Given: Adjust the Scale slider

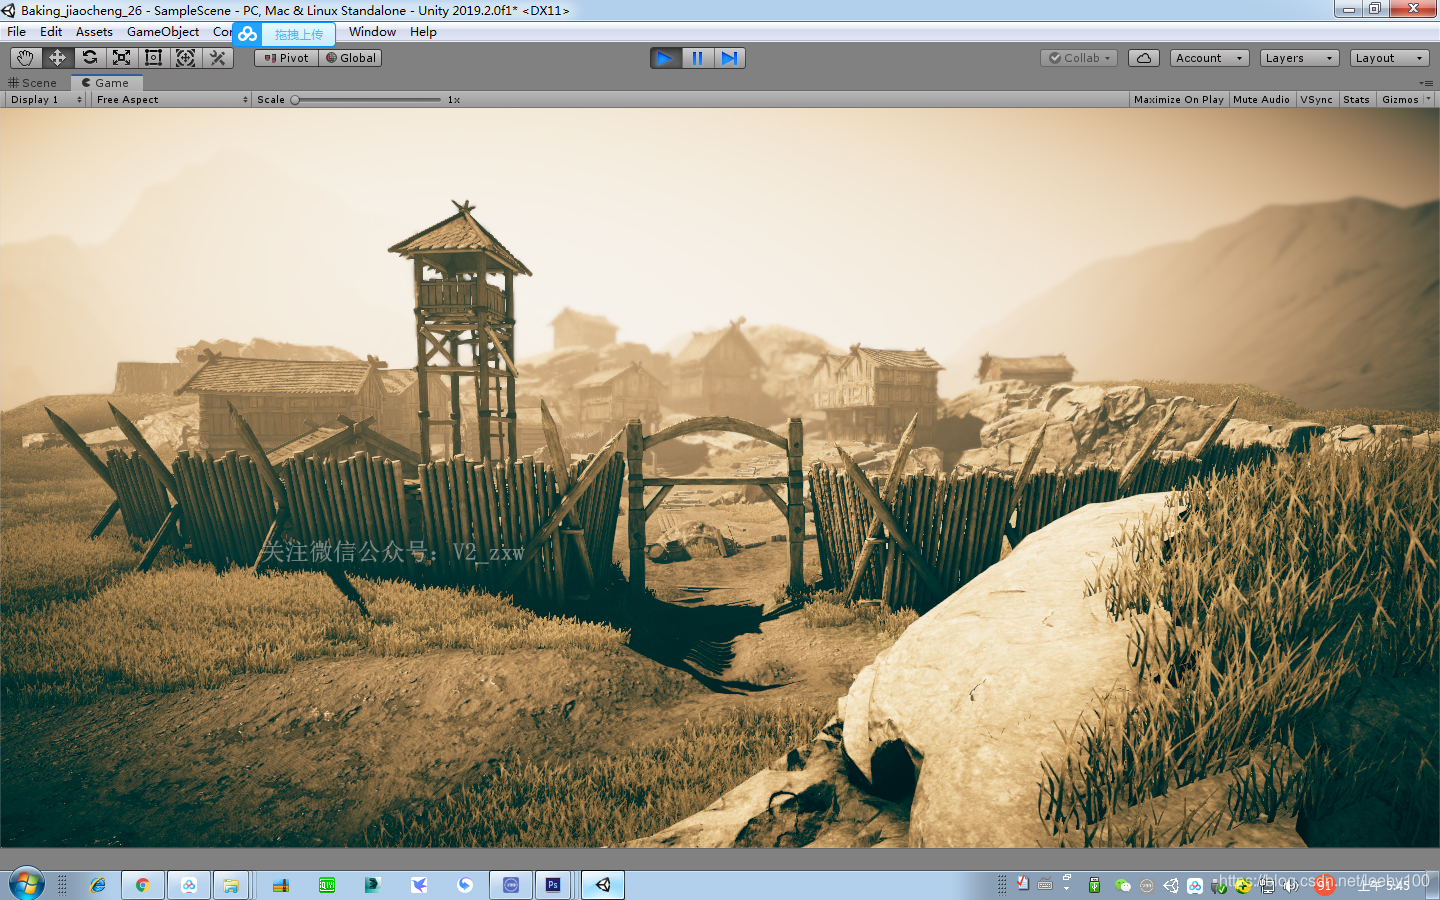Looking at the screenshot, I should pyautogui.click(x=366, y=100).
